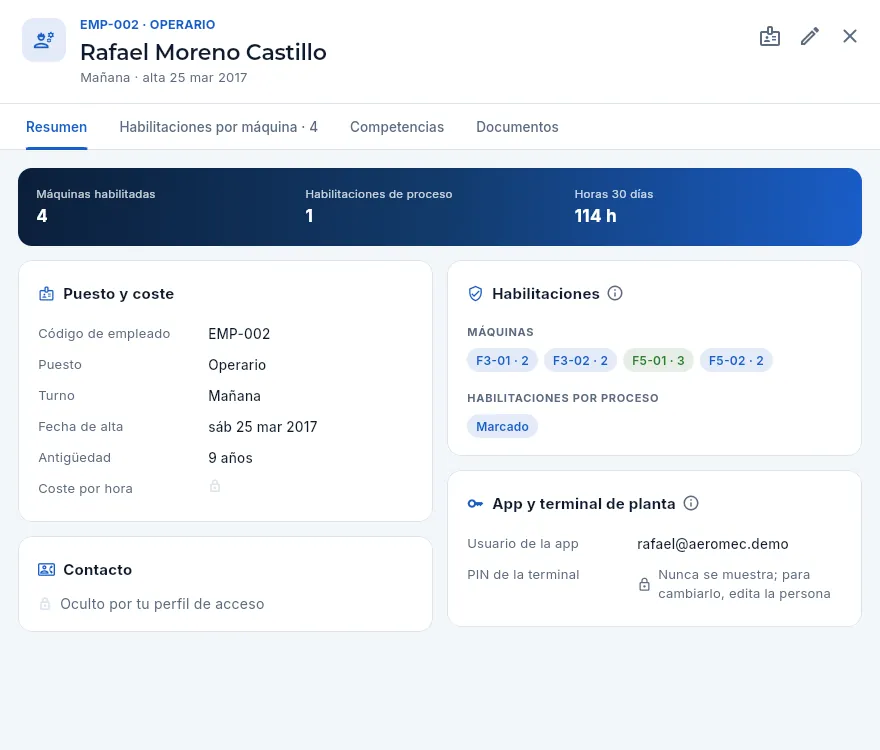Image resolution: width=880 pixels, height=750 pixels.
Task: Open the employee badge card icon in header
Action: pyautogui.click(x=769, y=36)
